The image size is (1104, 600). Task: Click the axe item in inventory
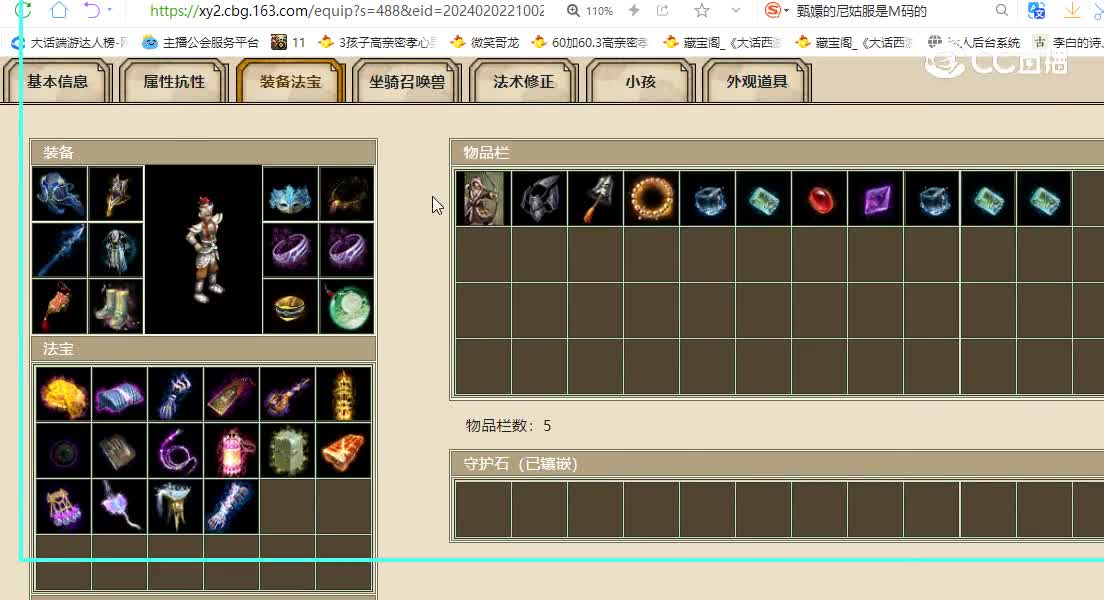click(596, 199)
